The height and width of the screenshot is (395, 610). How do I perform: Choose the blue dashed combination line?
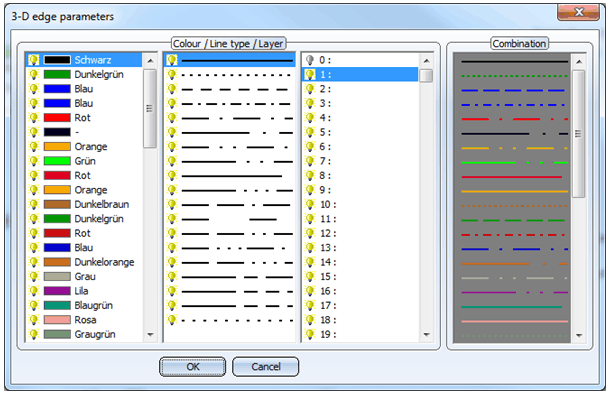pos(513,90)
